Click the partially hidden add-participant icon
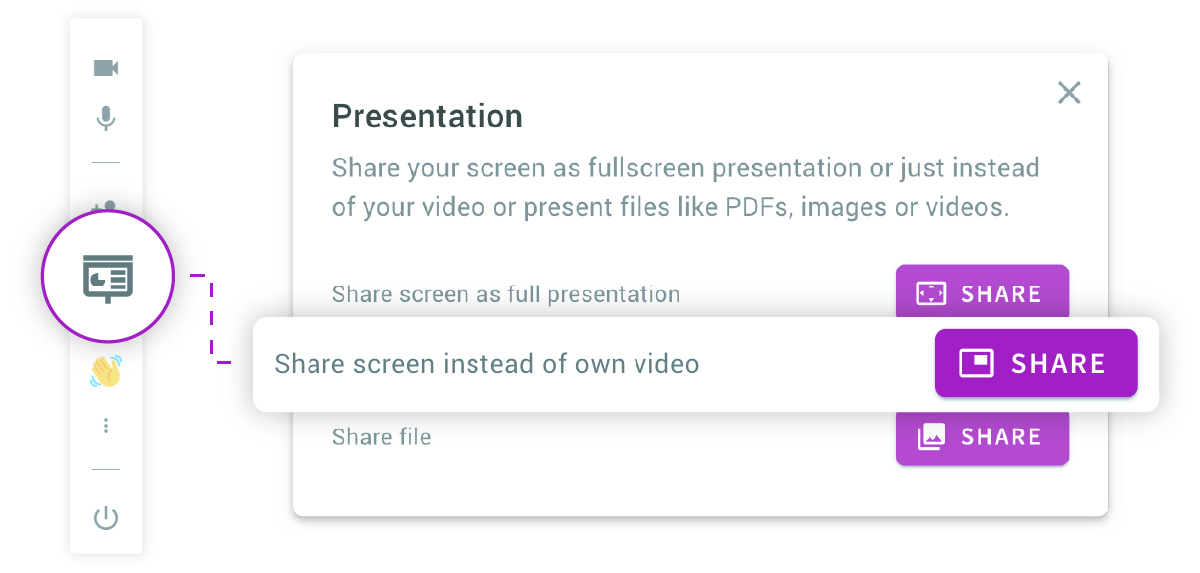 point(104,207)
